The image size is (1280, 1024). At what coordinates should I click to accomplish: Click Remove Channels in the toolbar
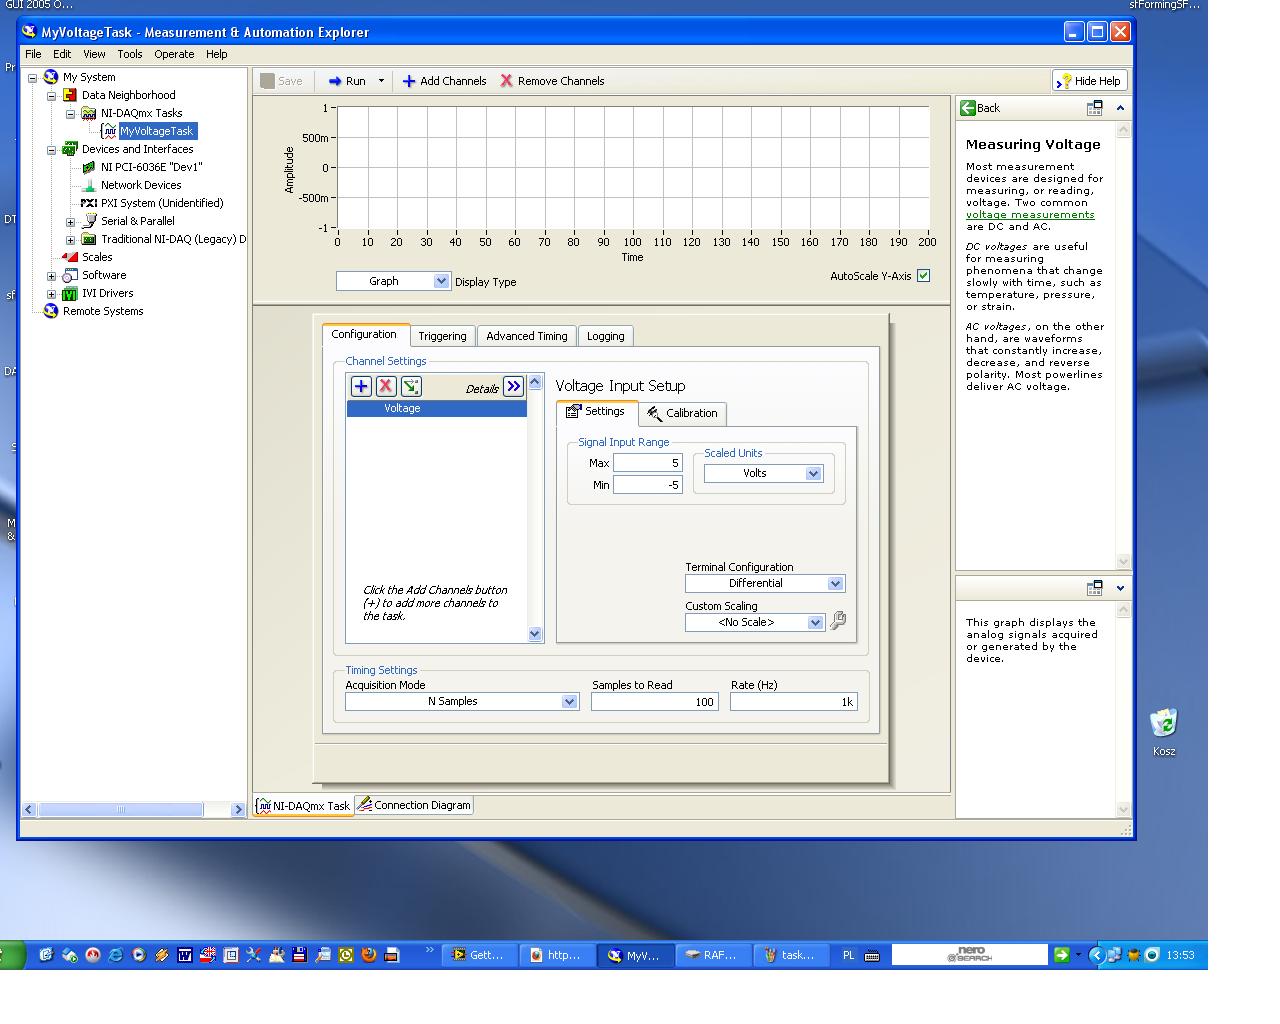tap(552, 81)
